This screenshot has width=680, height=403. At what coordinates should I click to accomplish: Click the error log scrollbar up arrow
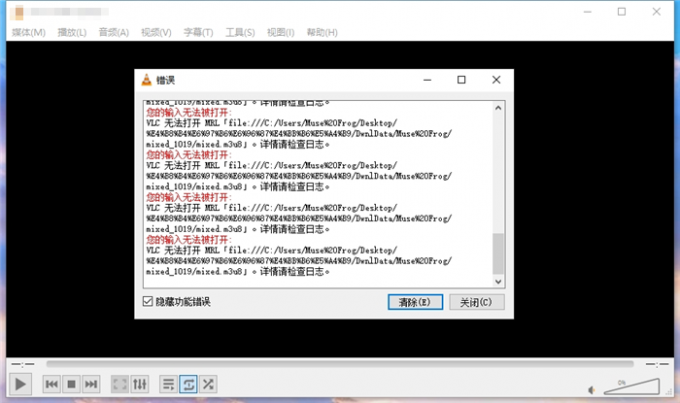(x=498, y=108)
